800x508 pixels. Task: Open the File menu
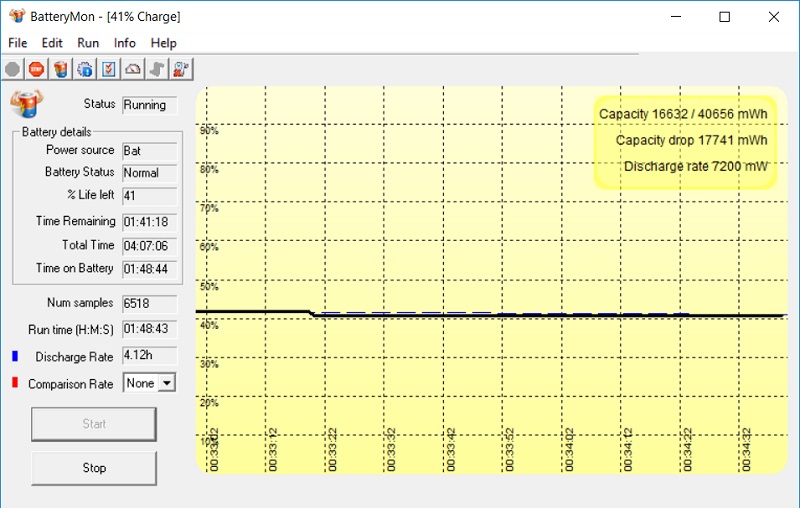coord(18,43)
